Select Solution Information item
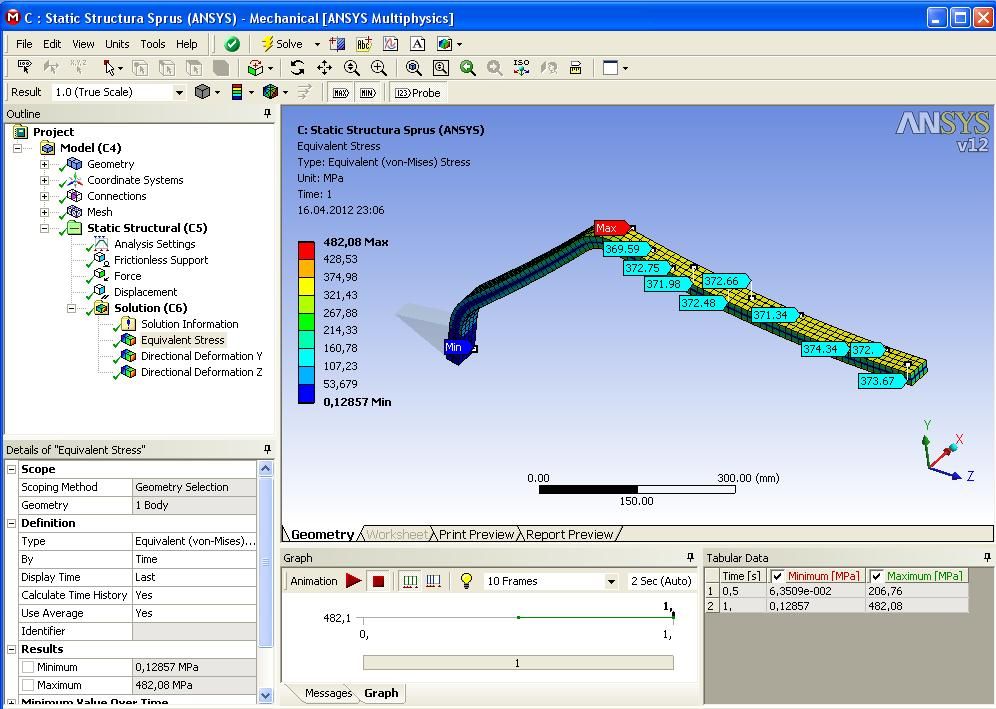Screen dimensions: 996x709 tap(189, 324)
